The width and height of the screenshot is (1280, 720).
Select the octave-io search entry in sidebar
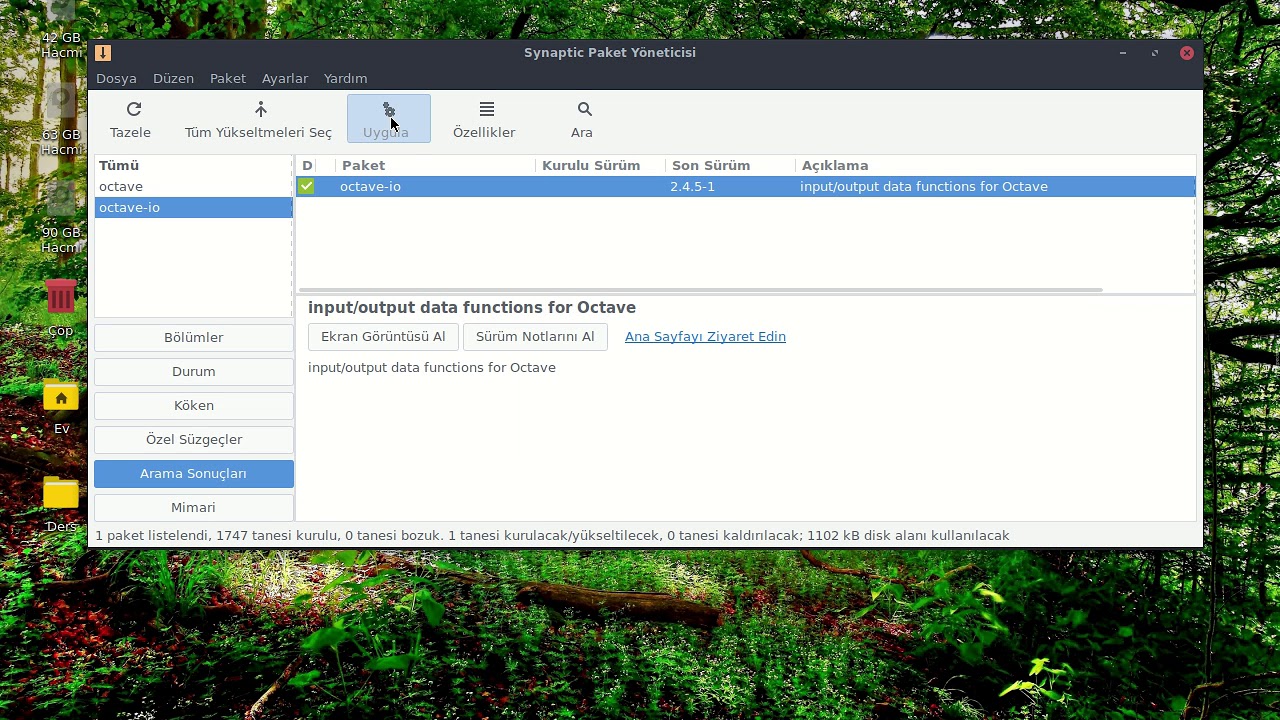pyautogui.click(x=194, y=207)
